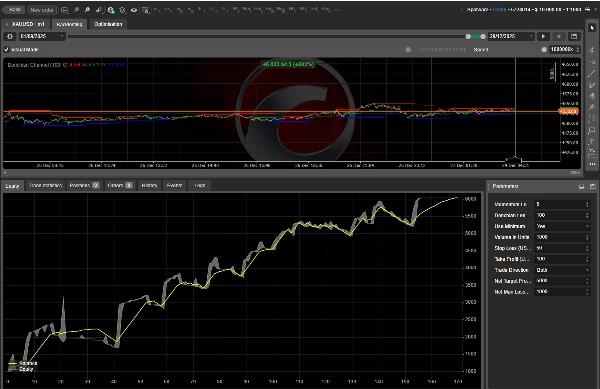This screenshot has height=389, width=600.
Task: Click the New order button
Action: [41, 10]
